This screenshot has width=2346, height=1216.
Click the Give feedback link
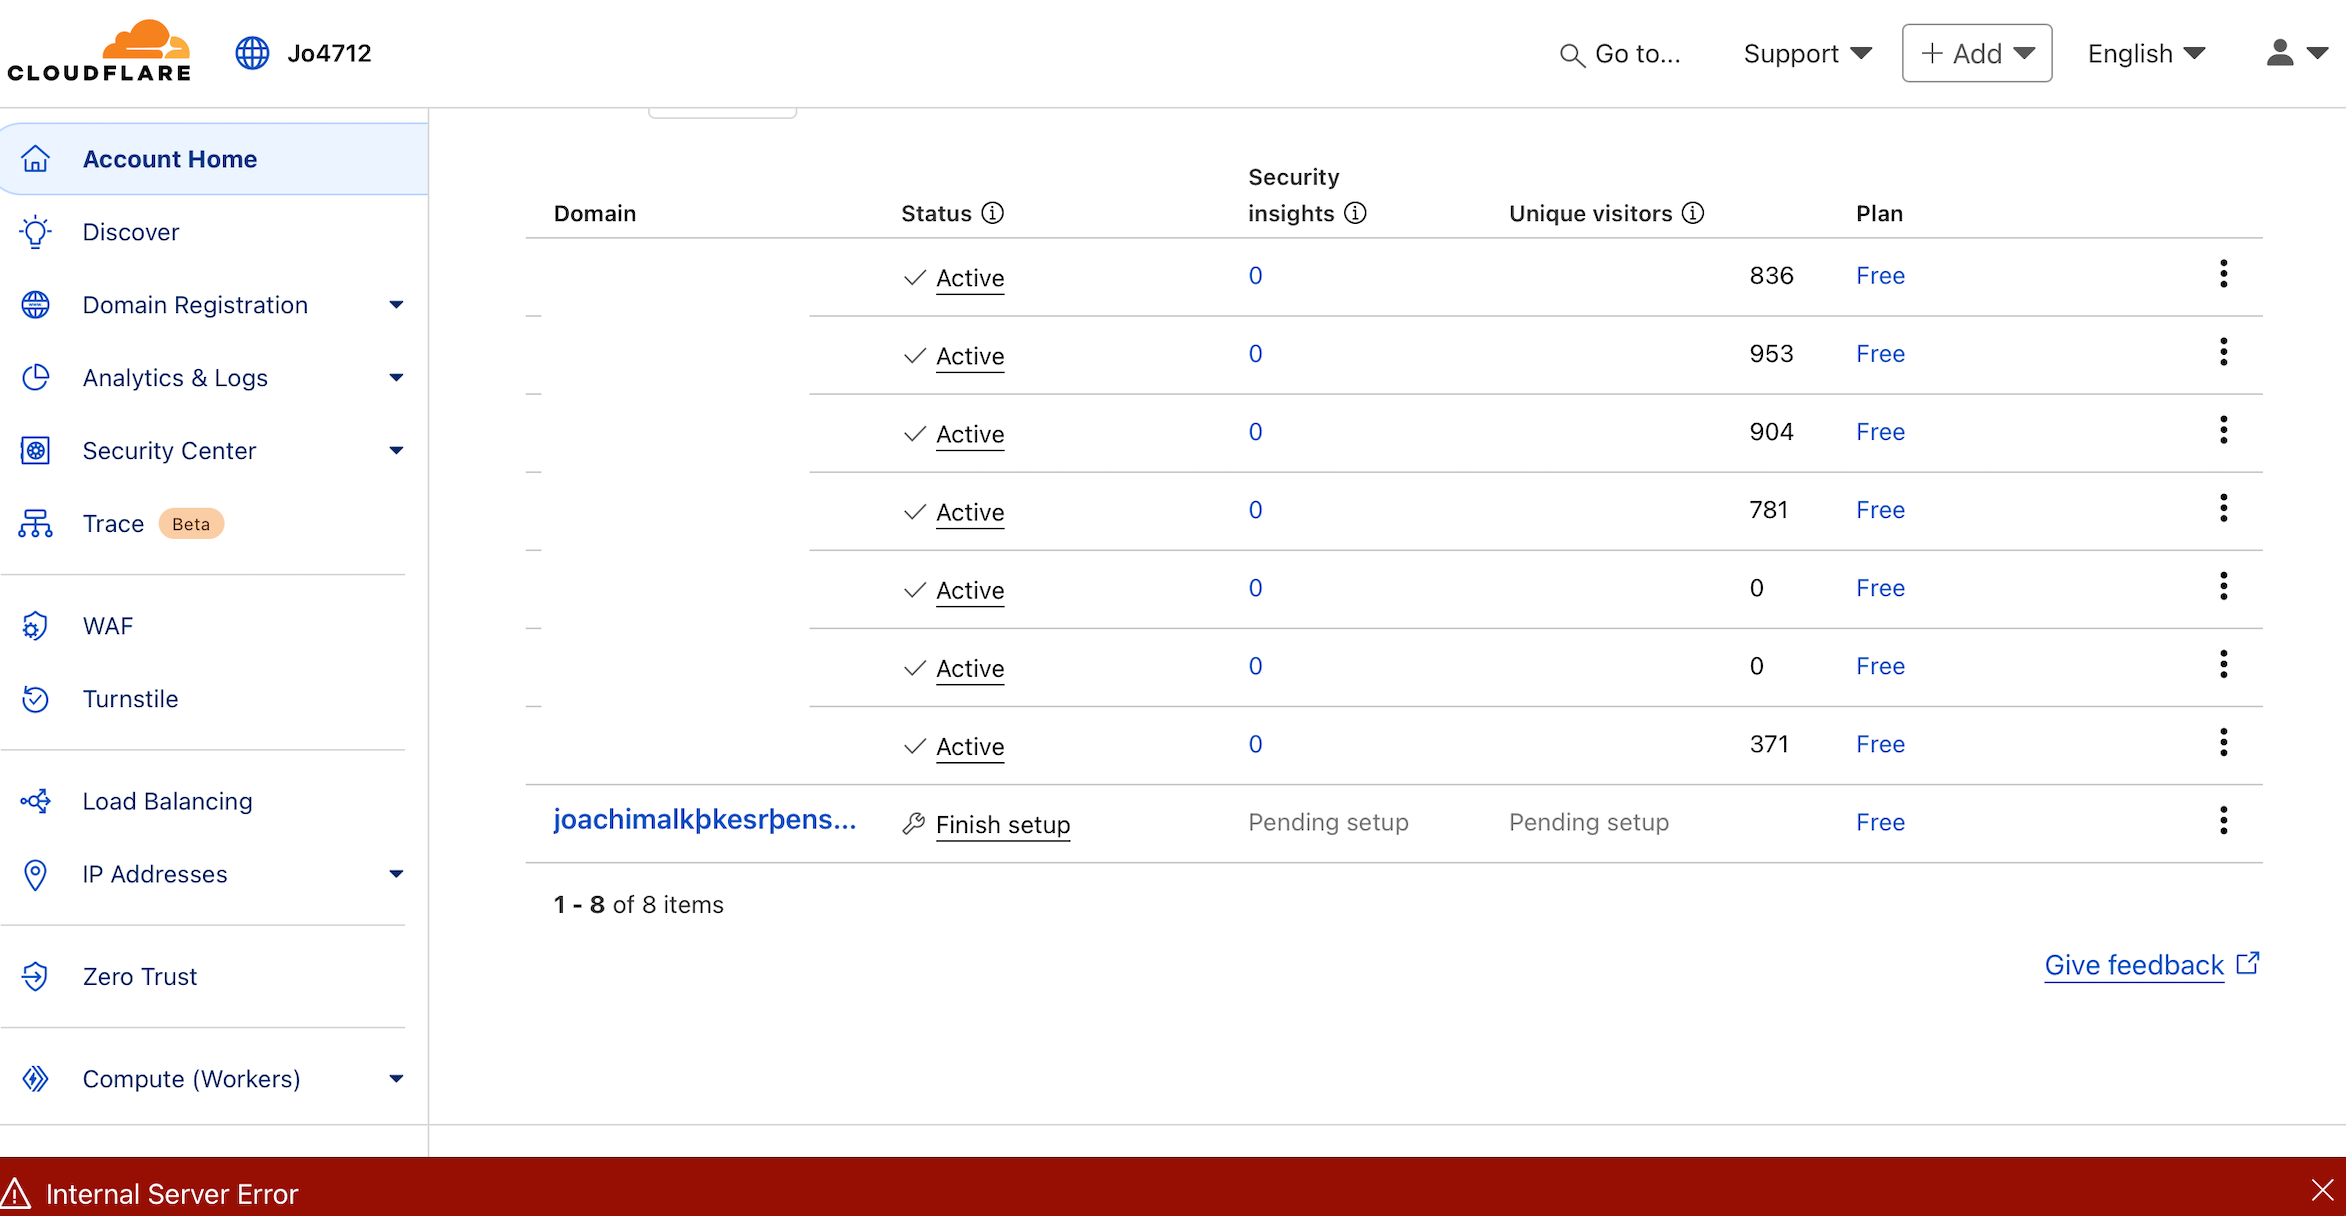2134,965
